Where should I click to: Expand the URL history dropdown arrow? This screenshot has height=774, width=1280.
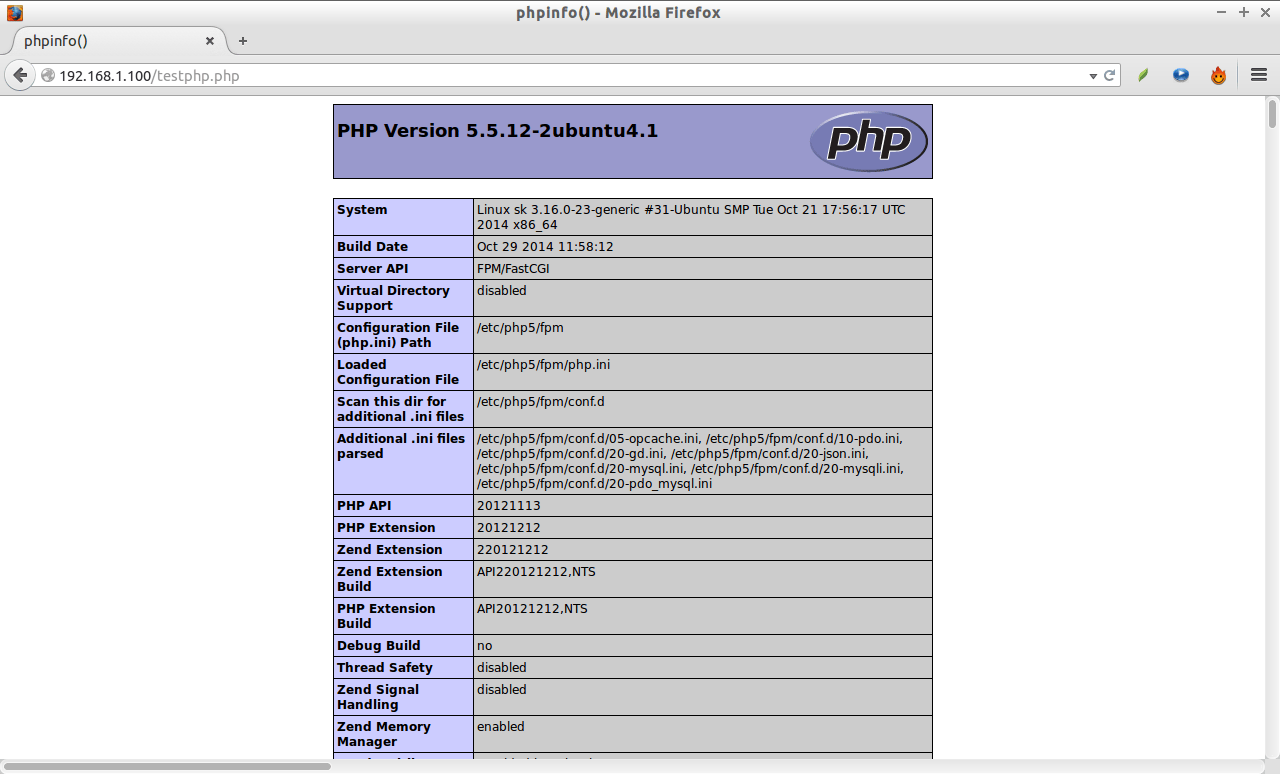pos(1092,76)
